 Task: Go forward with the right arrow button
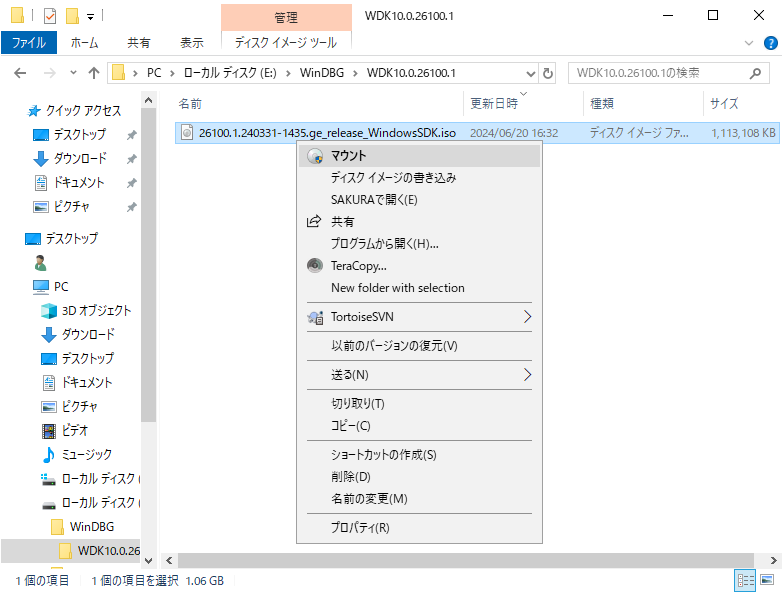pos(49,73)
